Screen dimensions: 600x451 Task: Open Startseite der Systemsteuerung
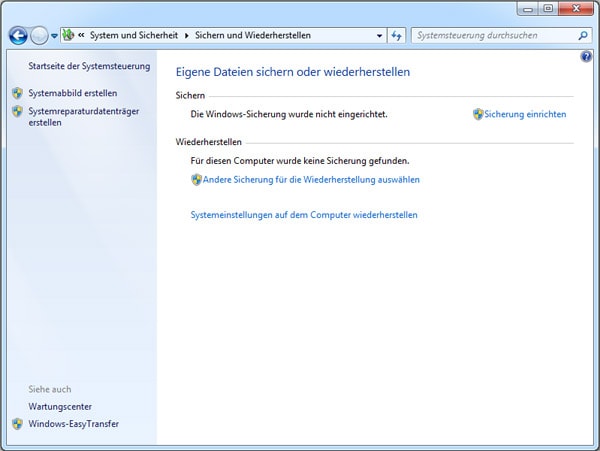click(89, 66)
